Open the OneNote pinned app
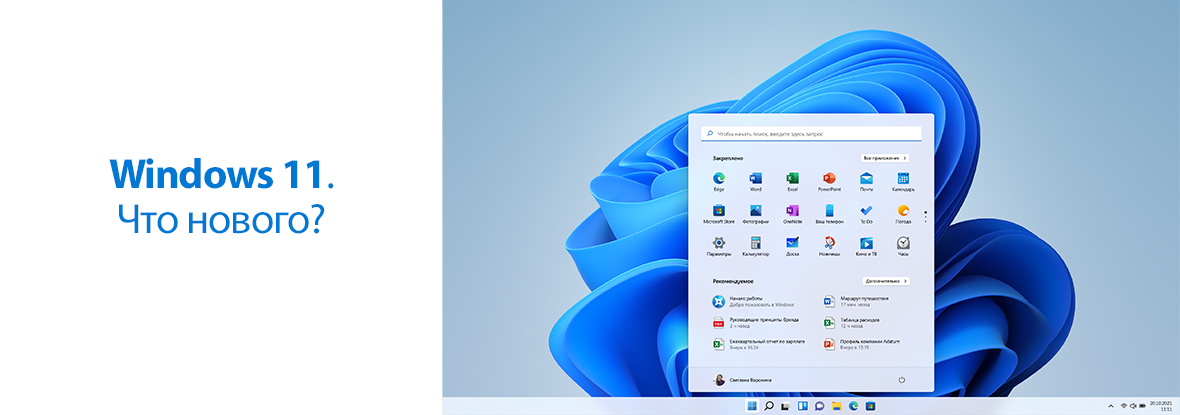The image size is (1180, 415). (792, 213)
